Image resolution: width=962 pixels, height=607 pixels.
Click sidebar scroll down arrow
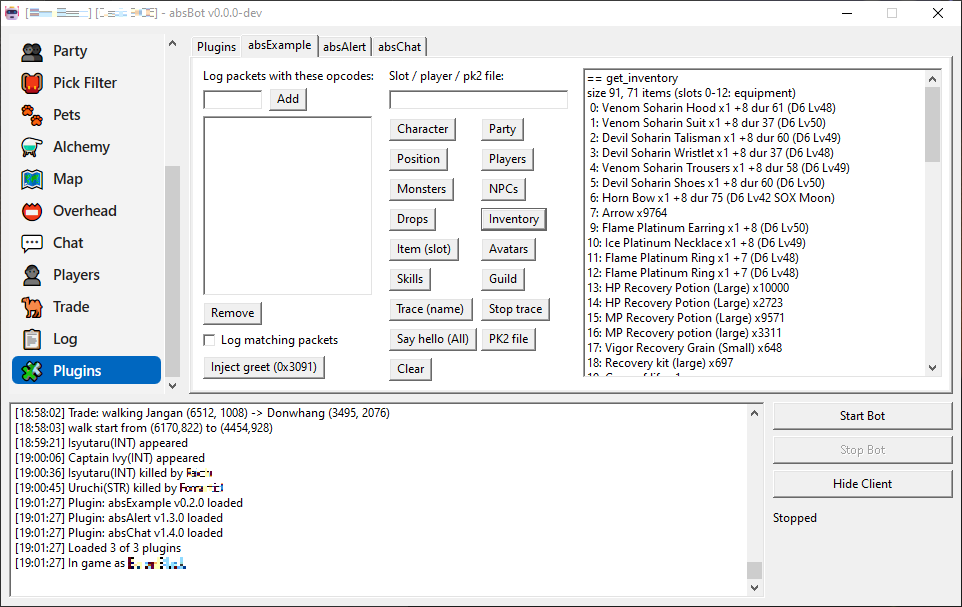coord(172,386)
